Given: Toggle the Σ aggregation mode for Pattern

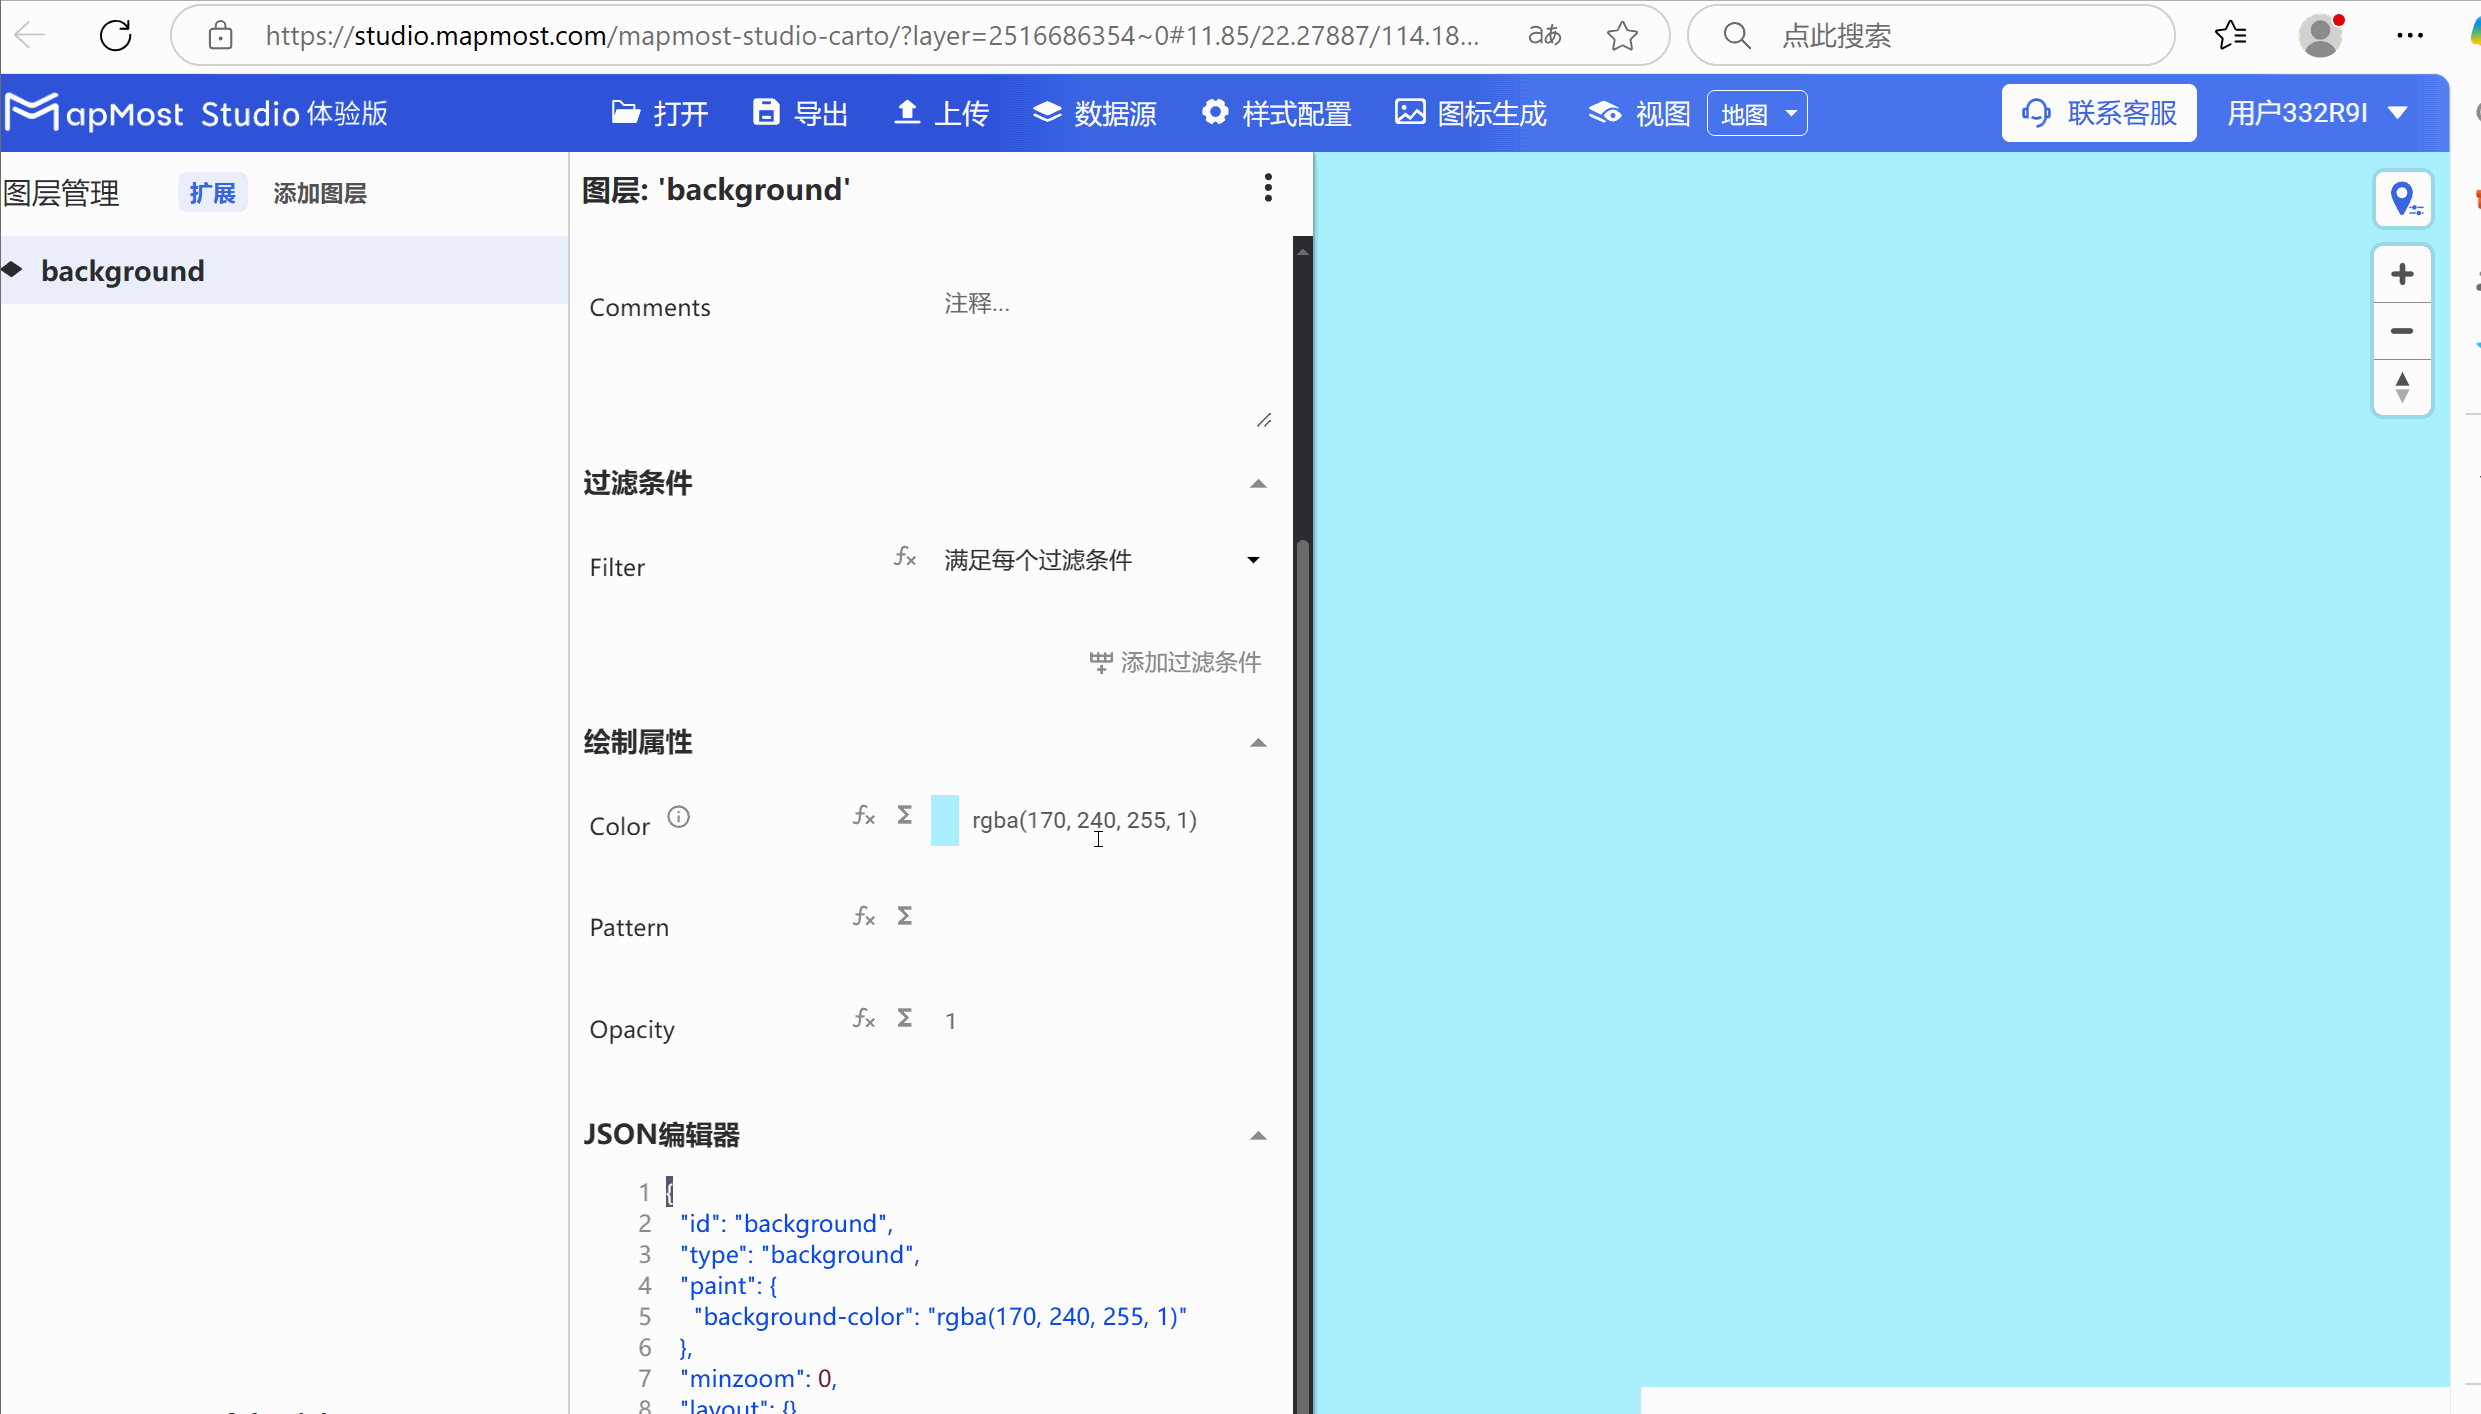Looking at the screenshot, I should [x=904, y=915].
